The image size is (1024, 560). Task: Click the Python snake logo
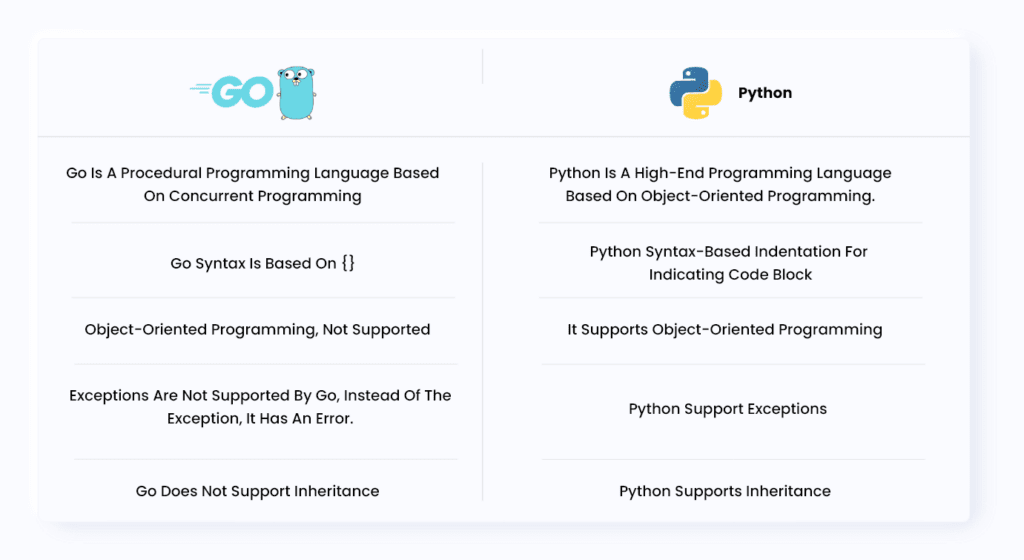696,93
